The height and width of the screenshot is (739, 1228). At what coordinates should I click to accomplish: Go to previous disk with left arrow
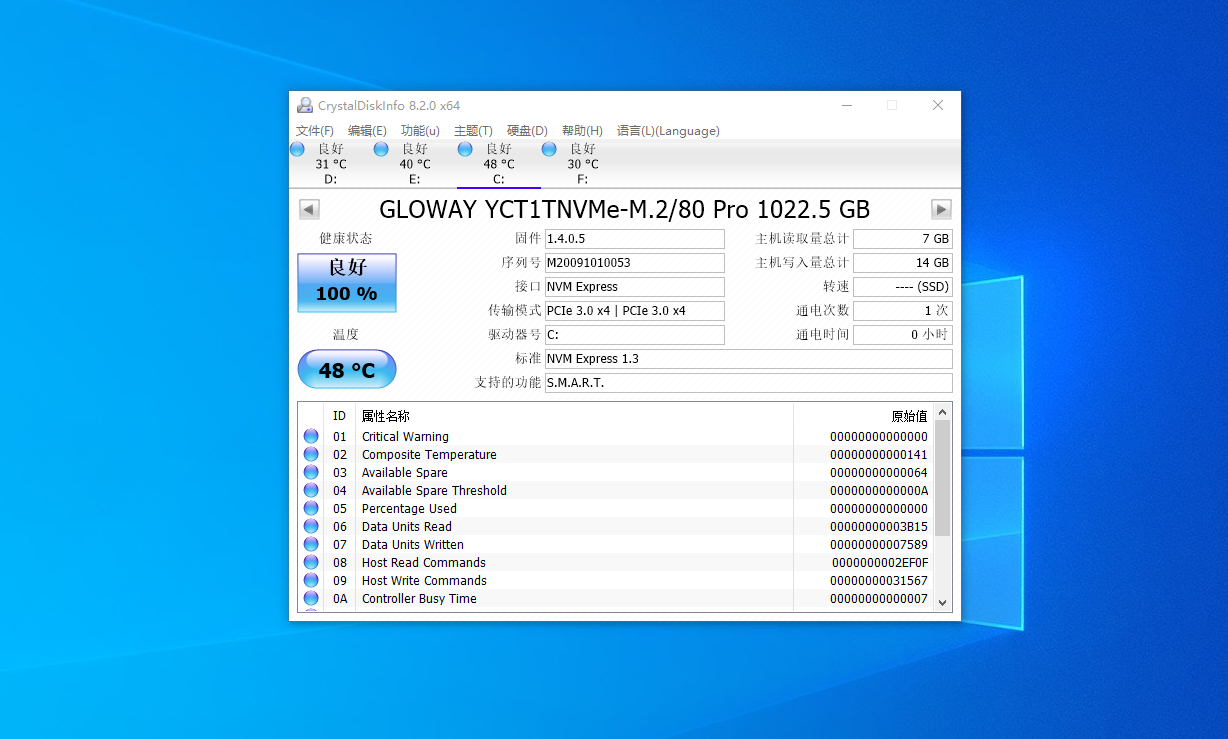pyautogui.click(x=309, y=209)
